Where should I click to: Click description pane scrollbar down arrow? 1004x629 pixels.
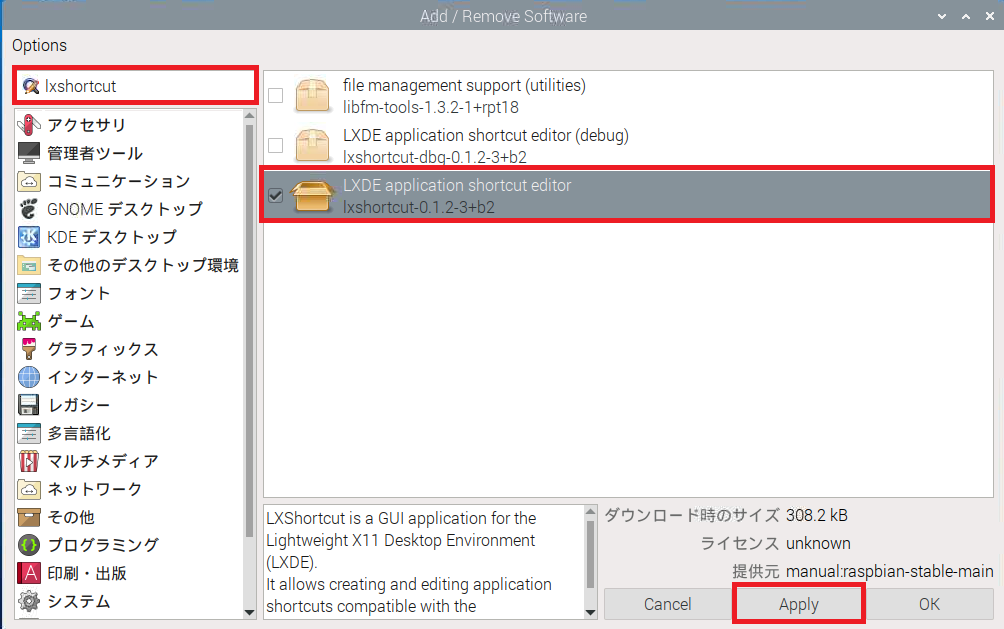click(x=590, y=613)
